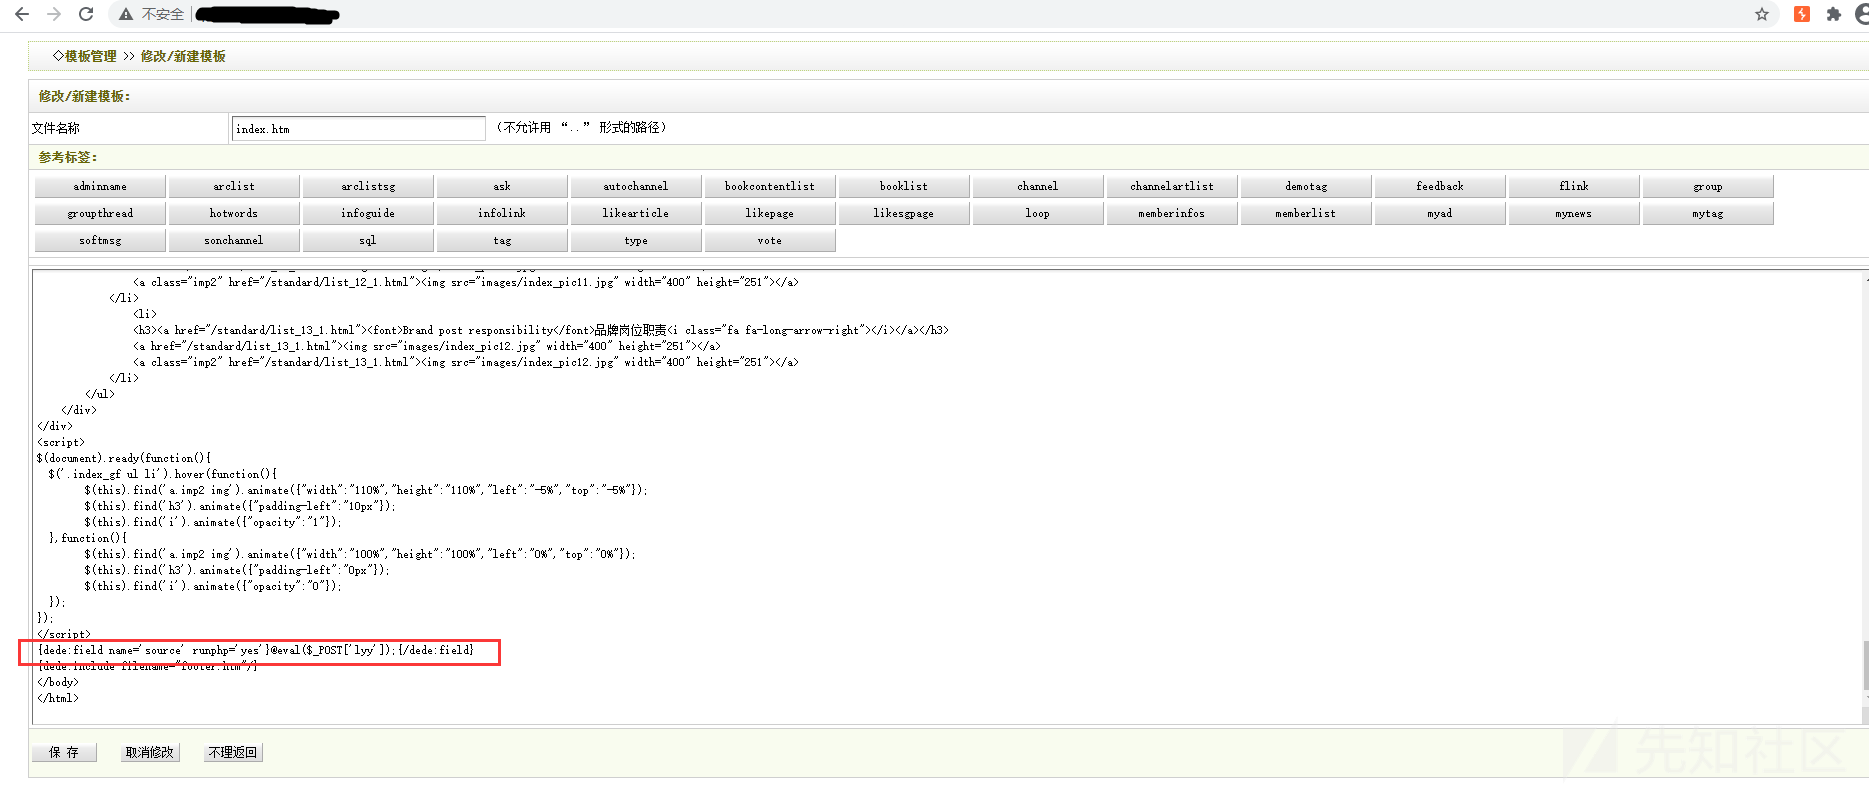Viewport: 1869px width, 789px height.
Task: Insert the infolink tag
Action: (x=502, y=213)
